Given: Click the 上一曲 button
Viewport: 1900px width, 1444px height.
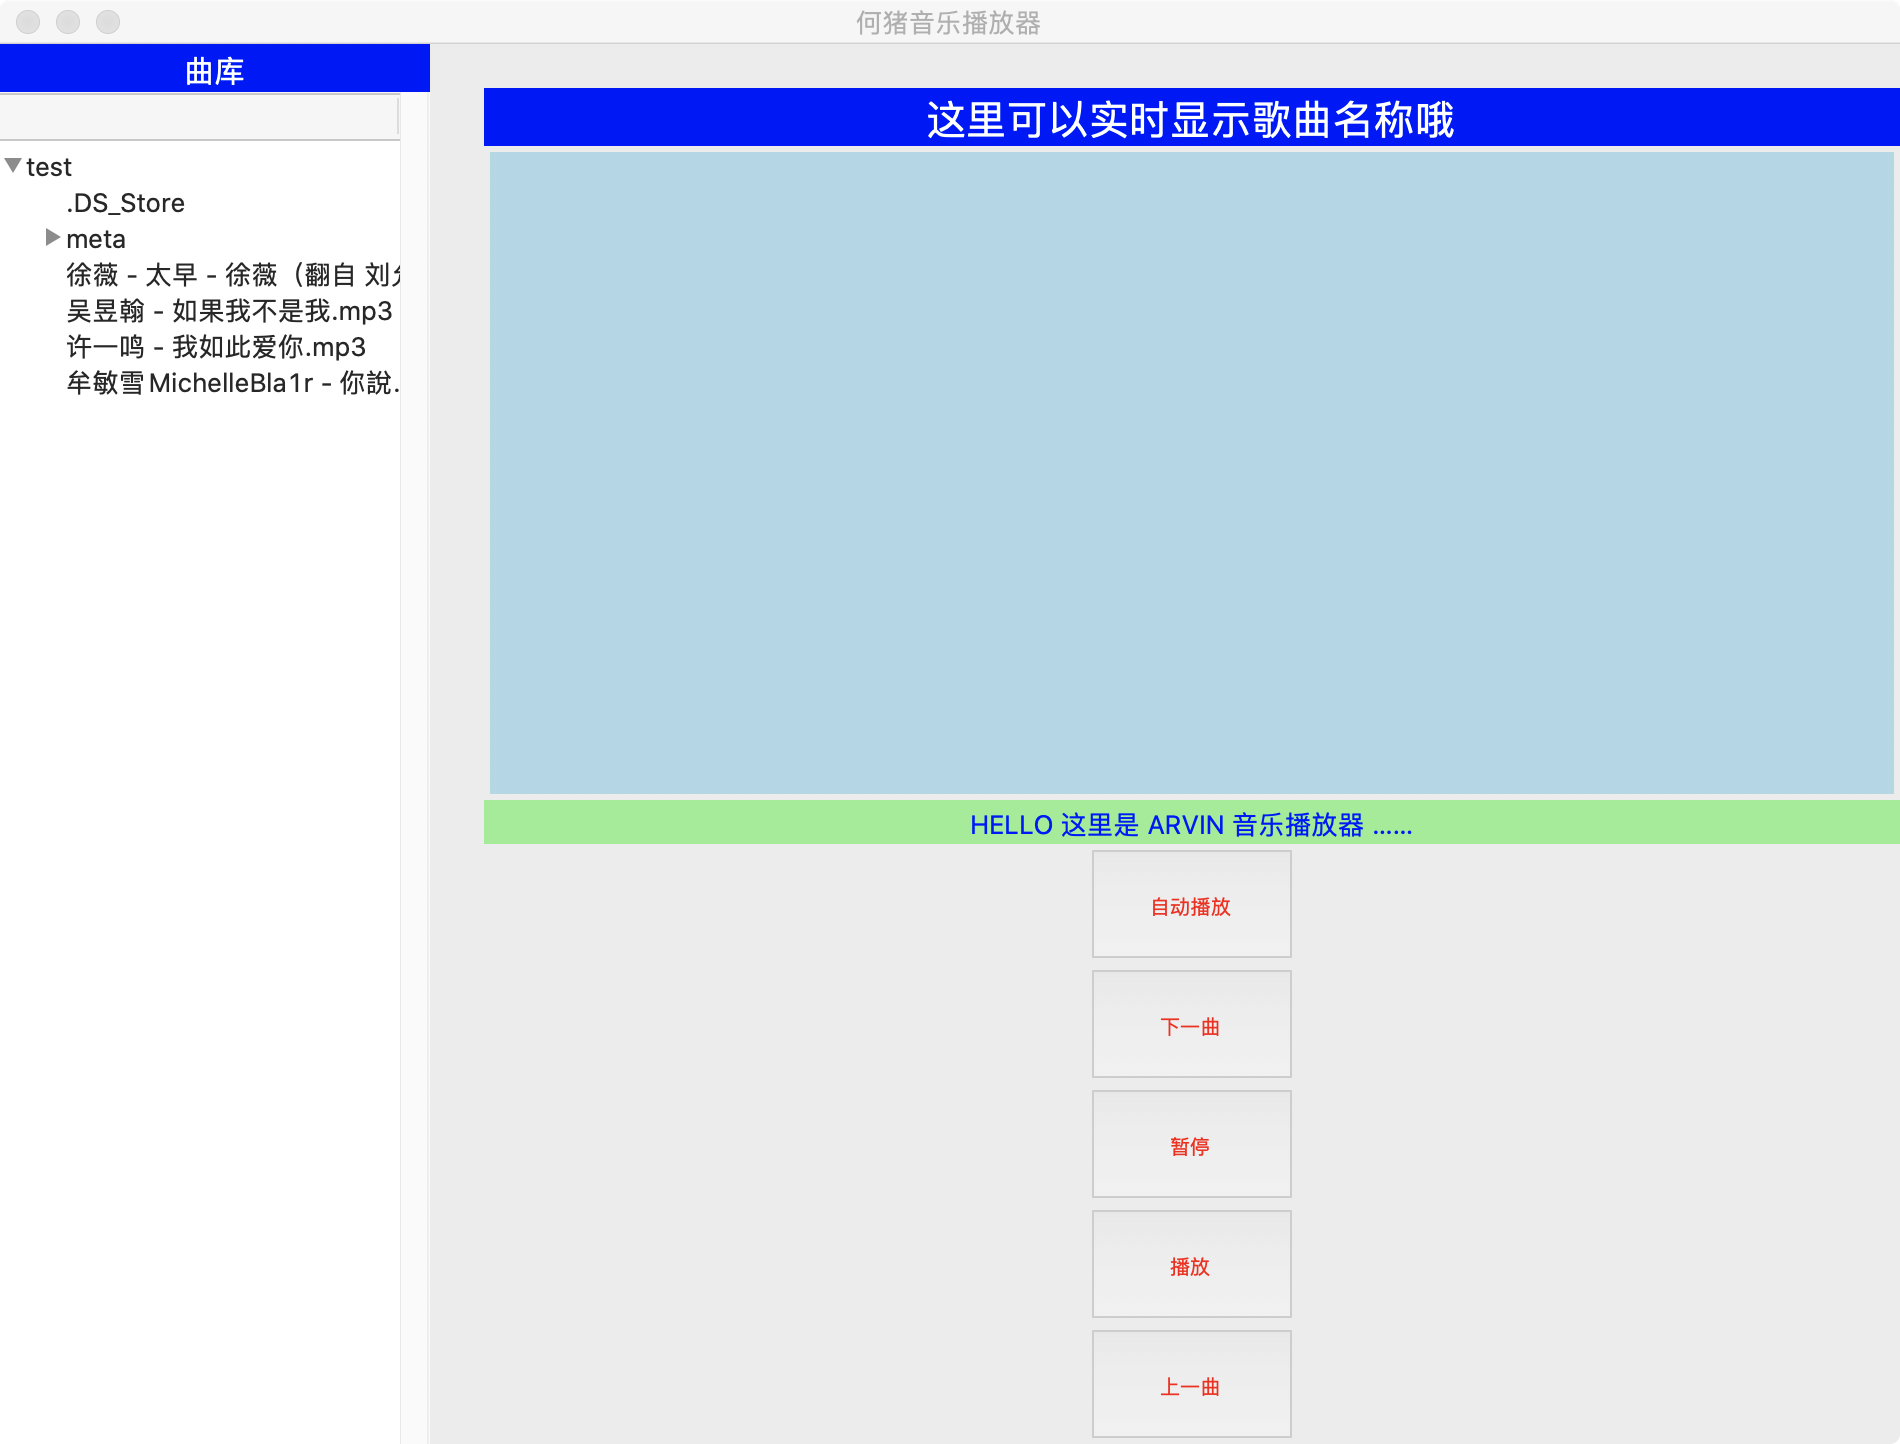Looking at the screenshot, I should click(x=1191, y=1385).
